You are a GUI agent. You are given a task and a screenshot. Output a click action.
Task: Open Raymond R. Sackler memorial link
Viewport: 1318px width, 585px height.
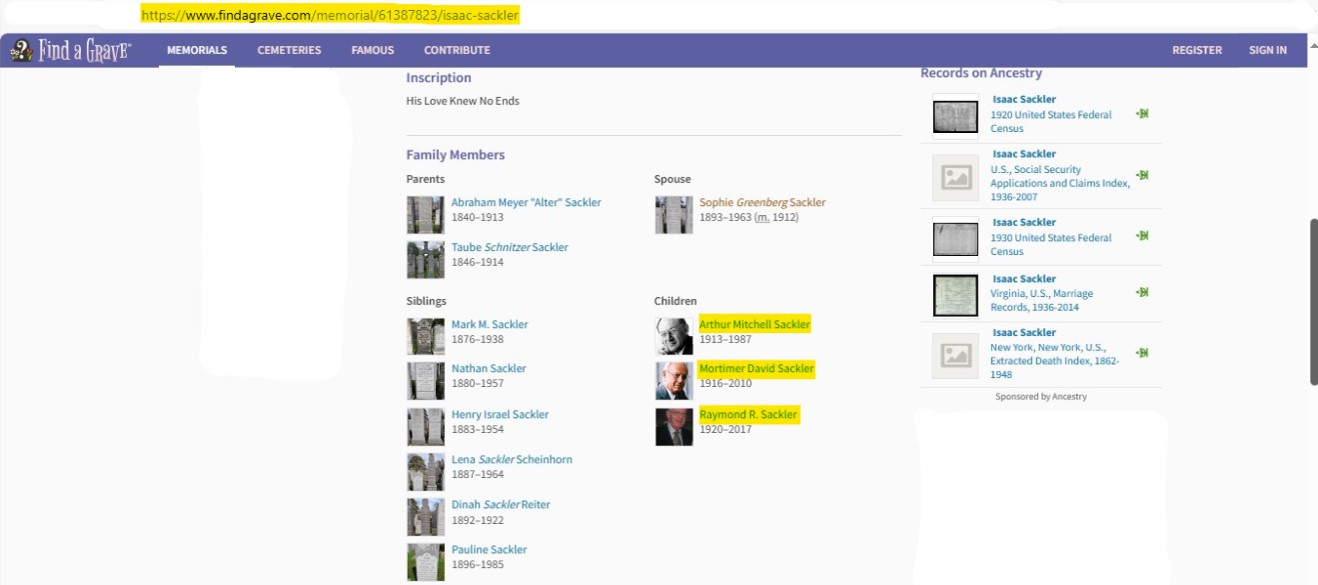coord(749,414)
